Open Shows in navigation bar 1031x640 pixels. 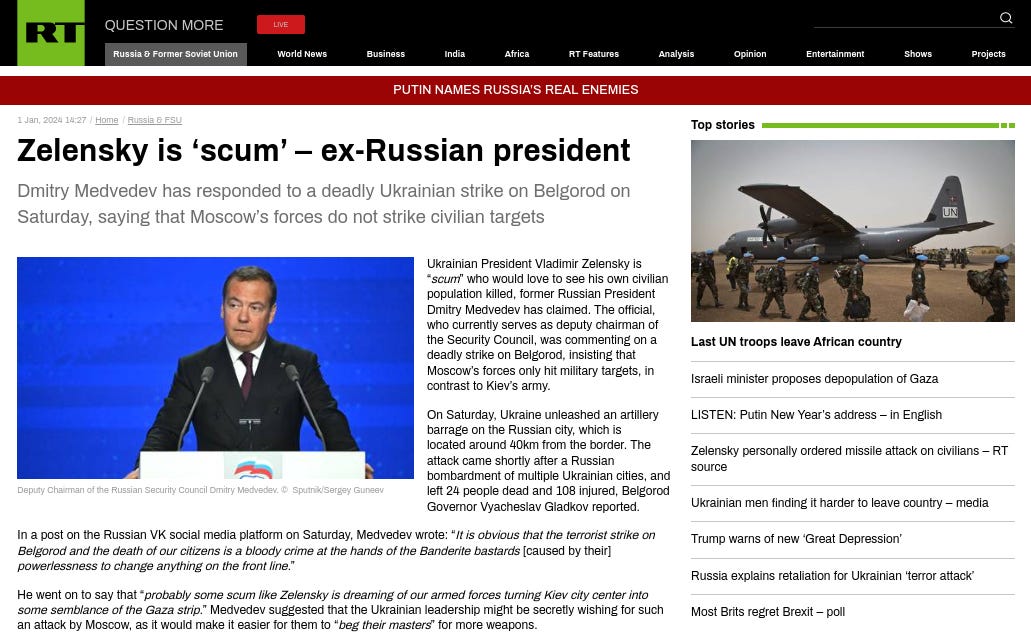[918, 54]
